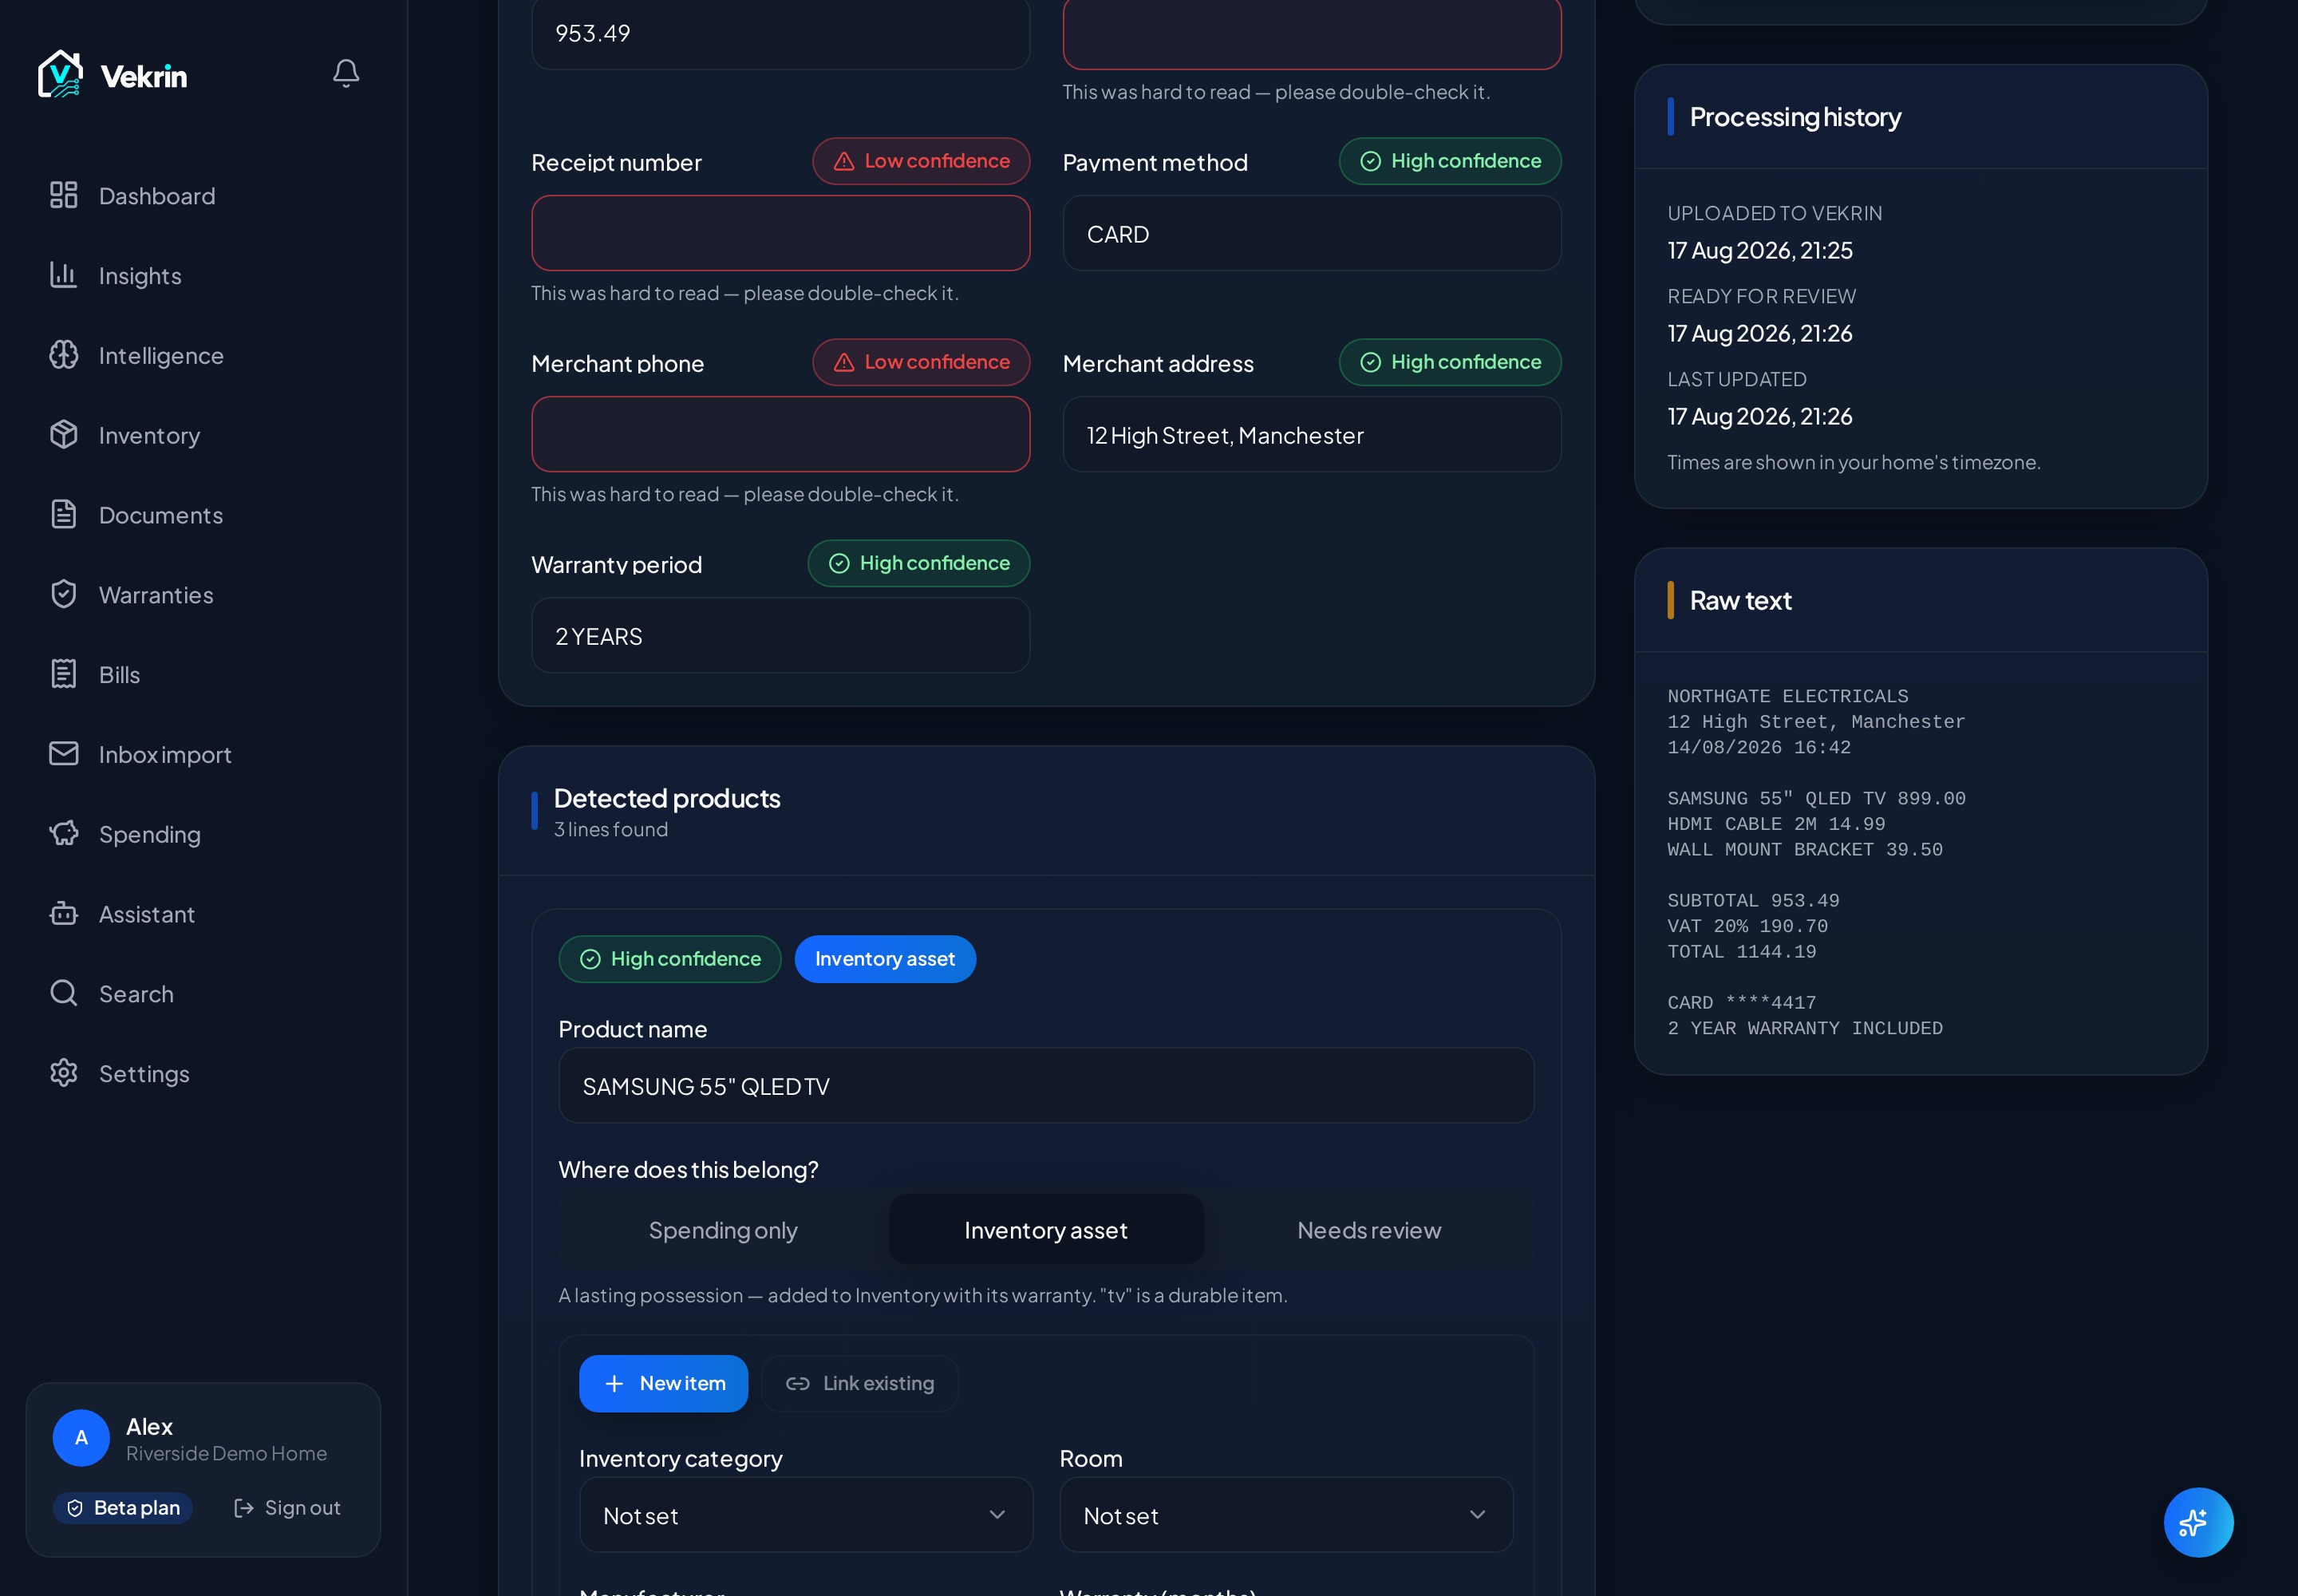This screenshot has width=2298, height=1596.
Task: Open Documents section
Action: [x=204, y=515]
